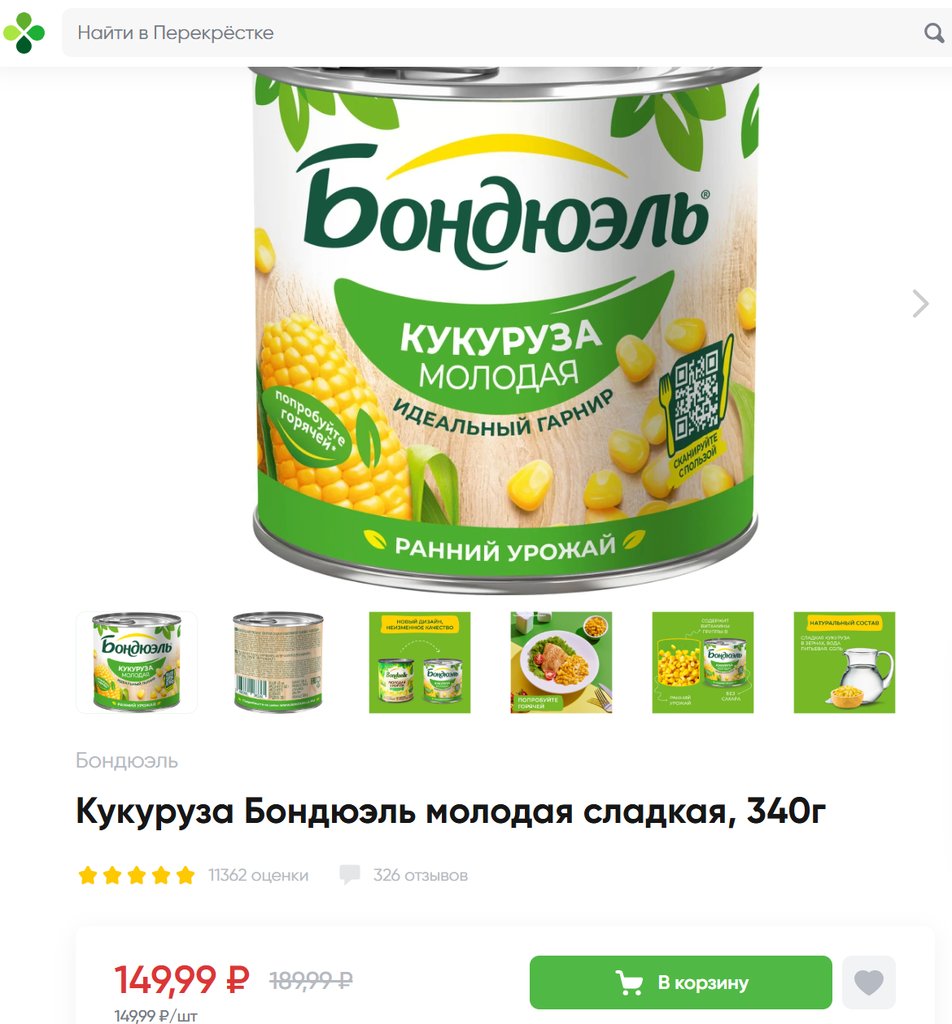Open the Бондюэль brand link

(x=127, y=760)
